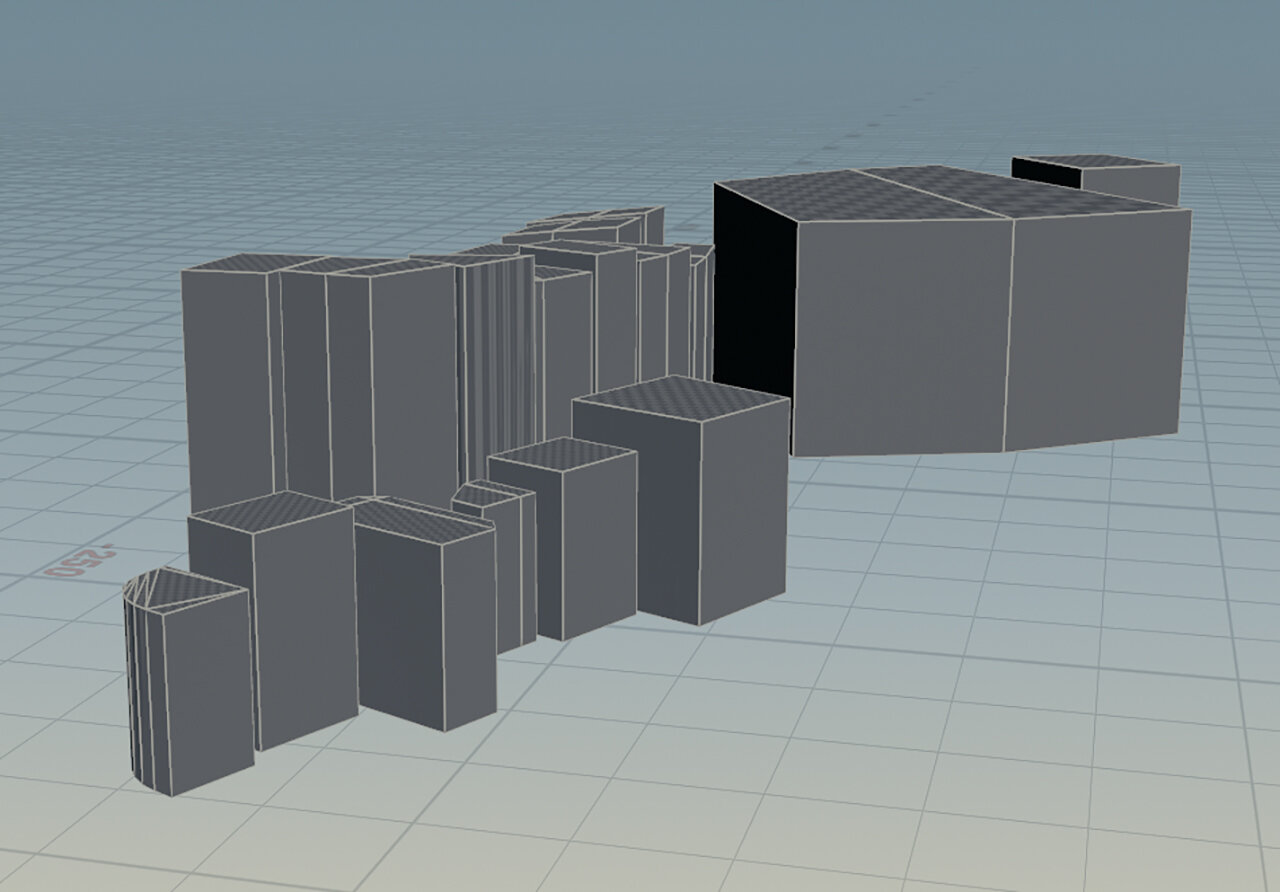Select the checkered top of the front-center tall box
Viewport: 1280px width, 892px height.
678,398
